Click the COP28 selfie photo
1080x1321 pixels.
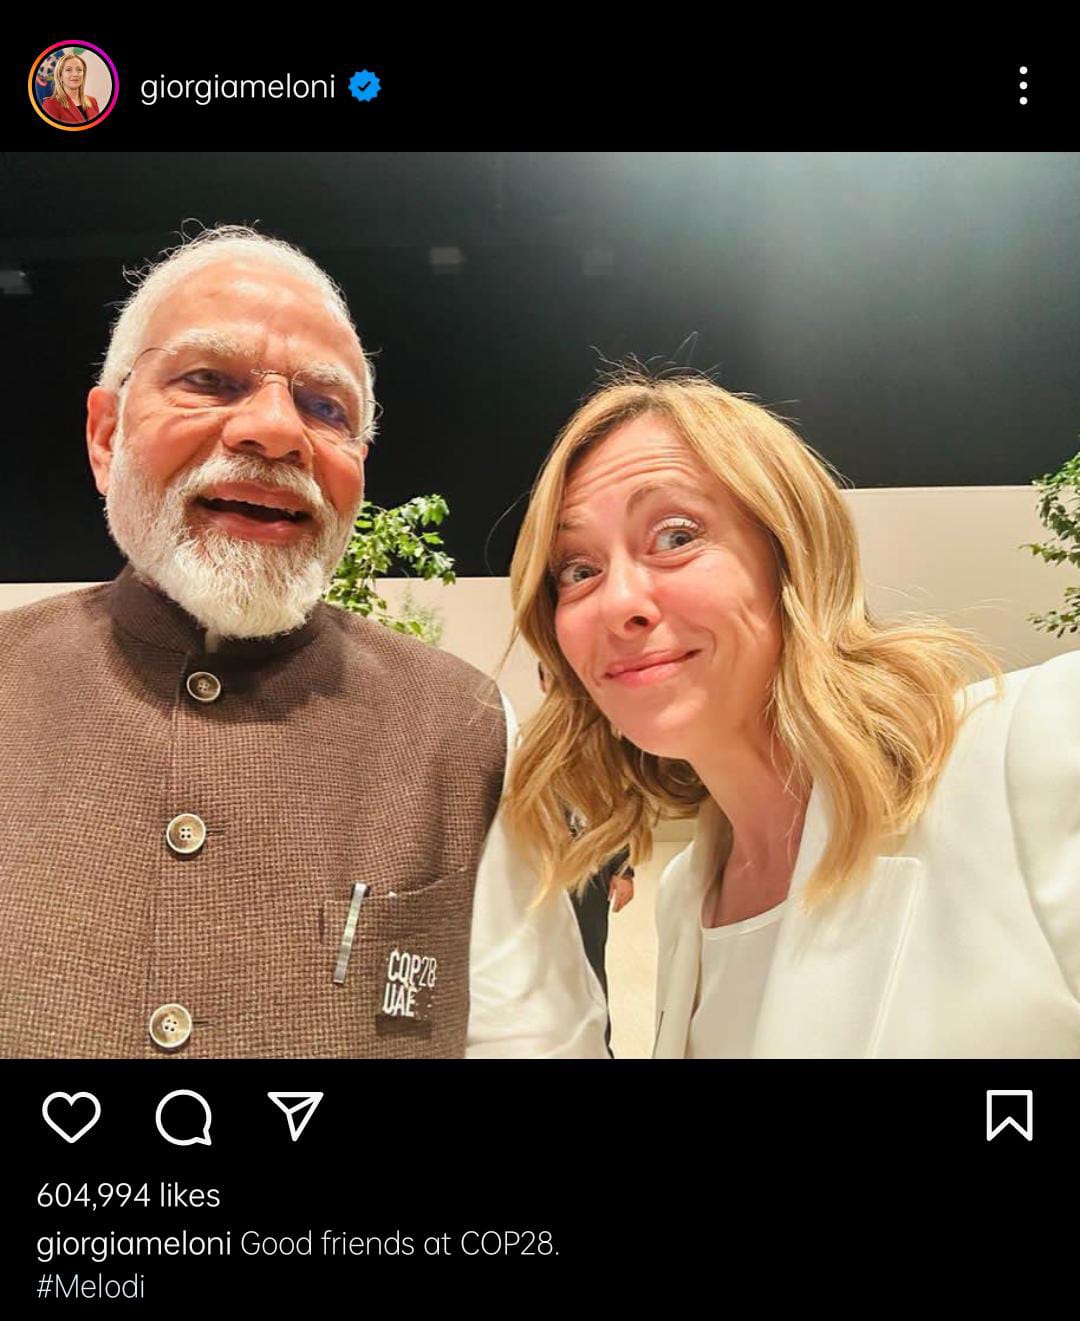(x=540, y=610)
